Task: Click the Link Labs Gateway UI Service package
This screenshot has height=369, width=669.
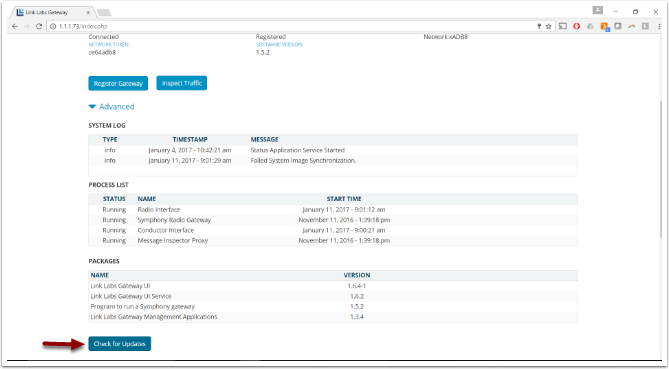Action: pos(131,296)
